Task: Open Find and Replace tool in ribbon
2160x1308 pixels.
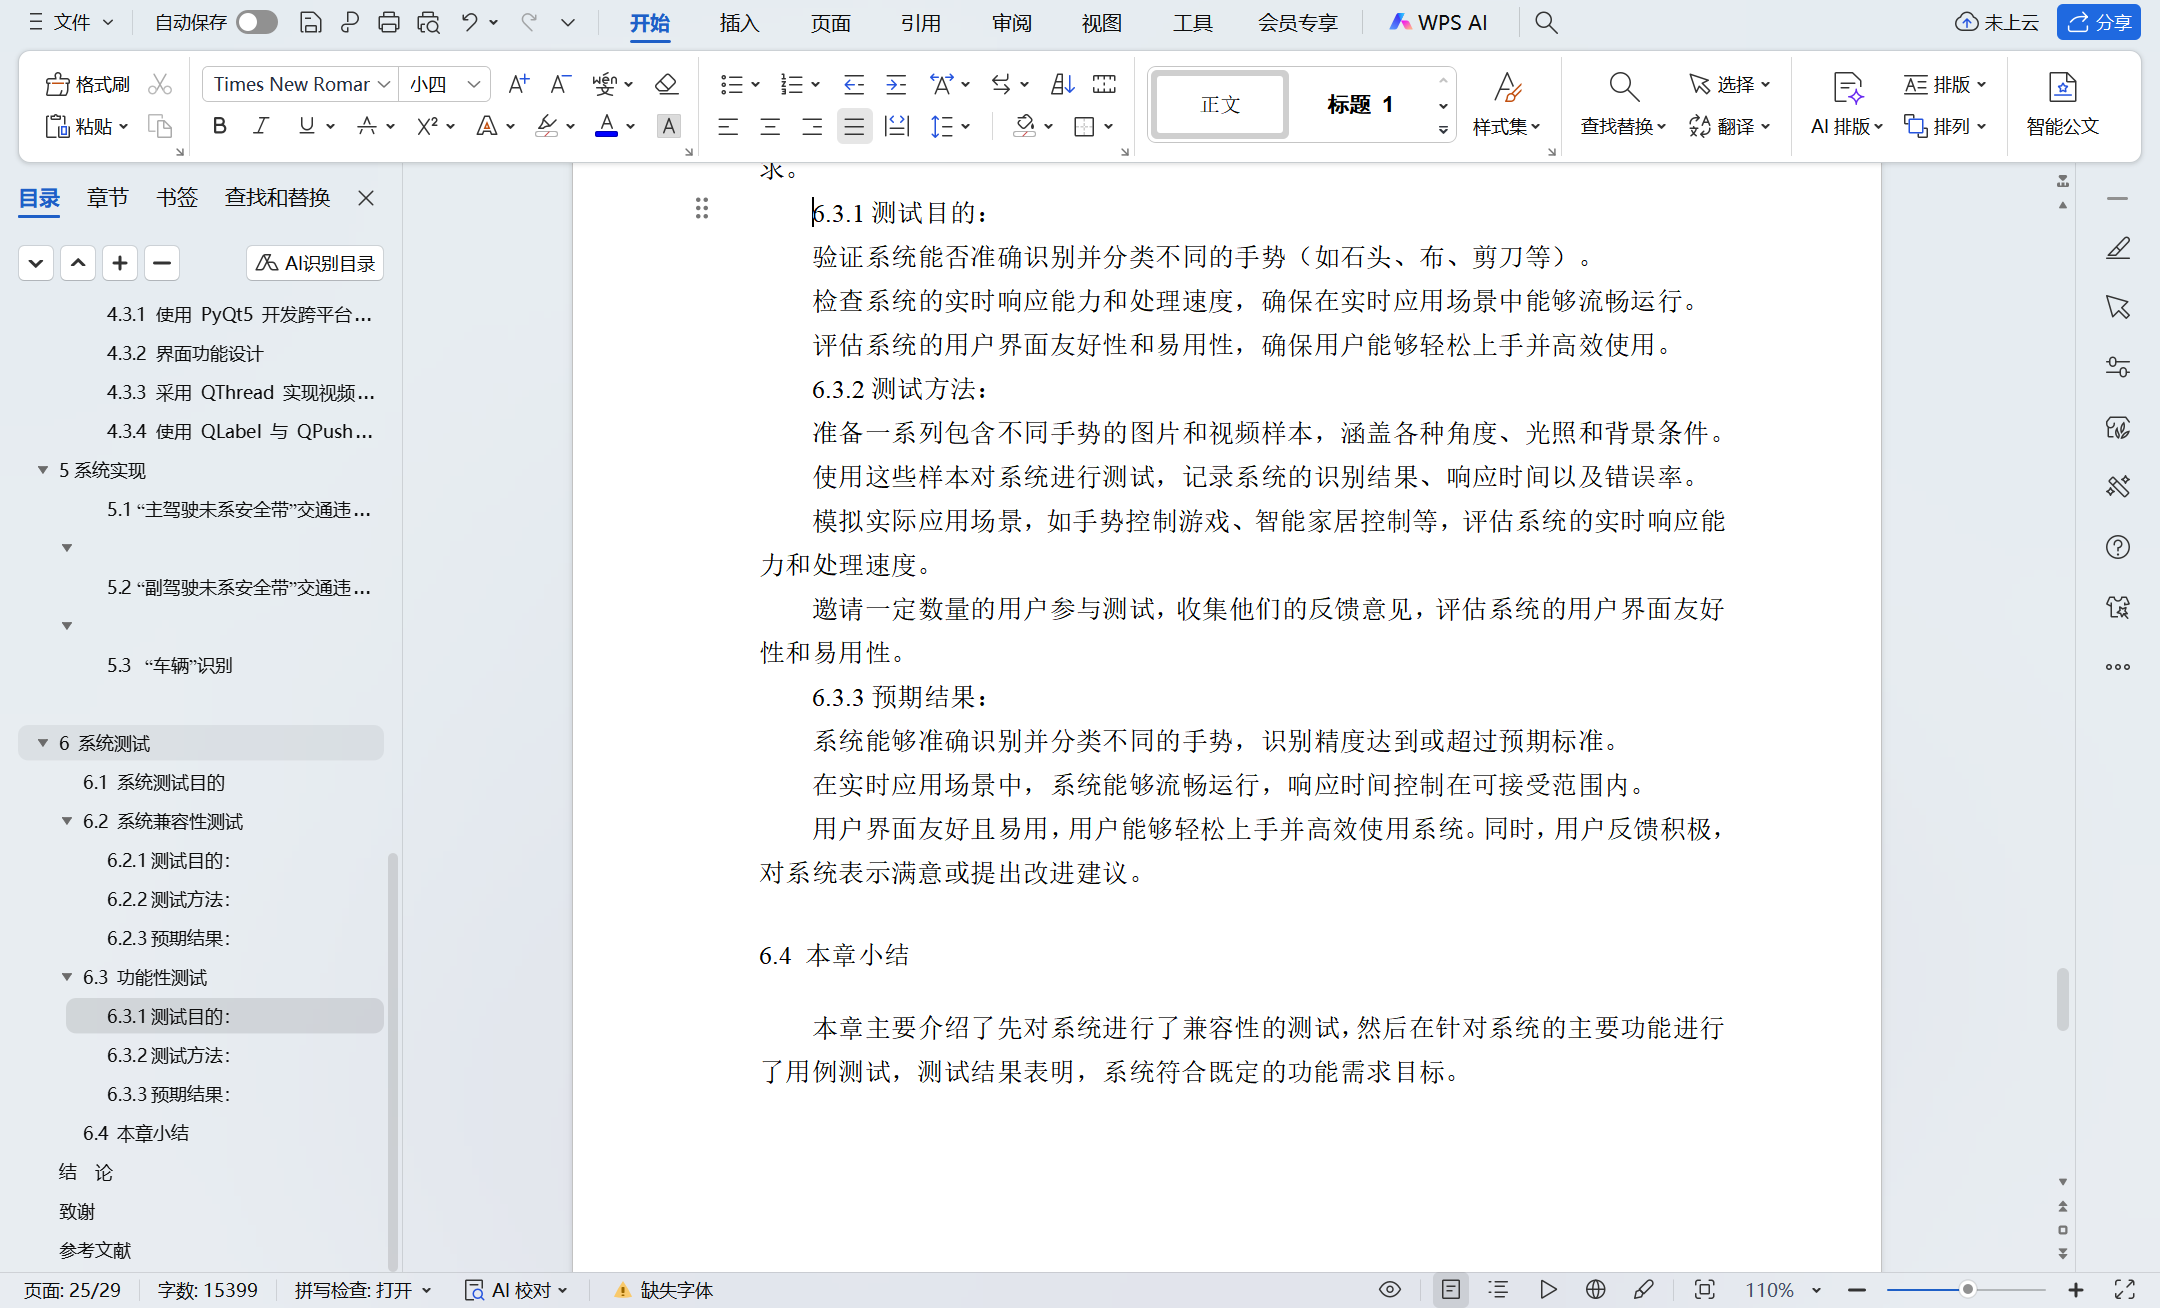Action: point(1623,104)
